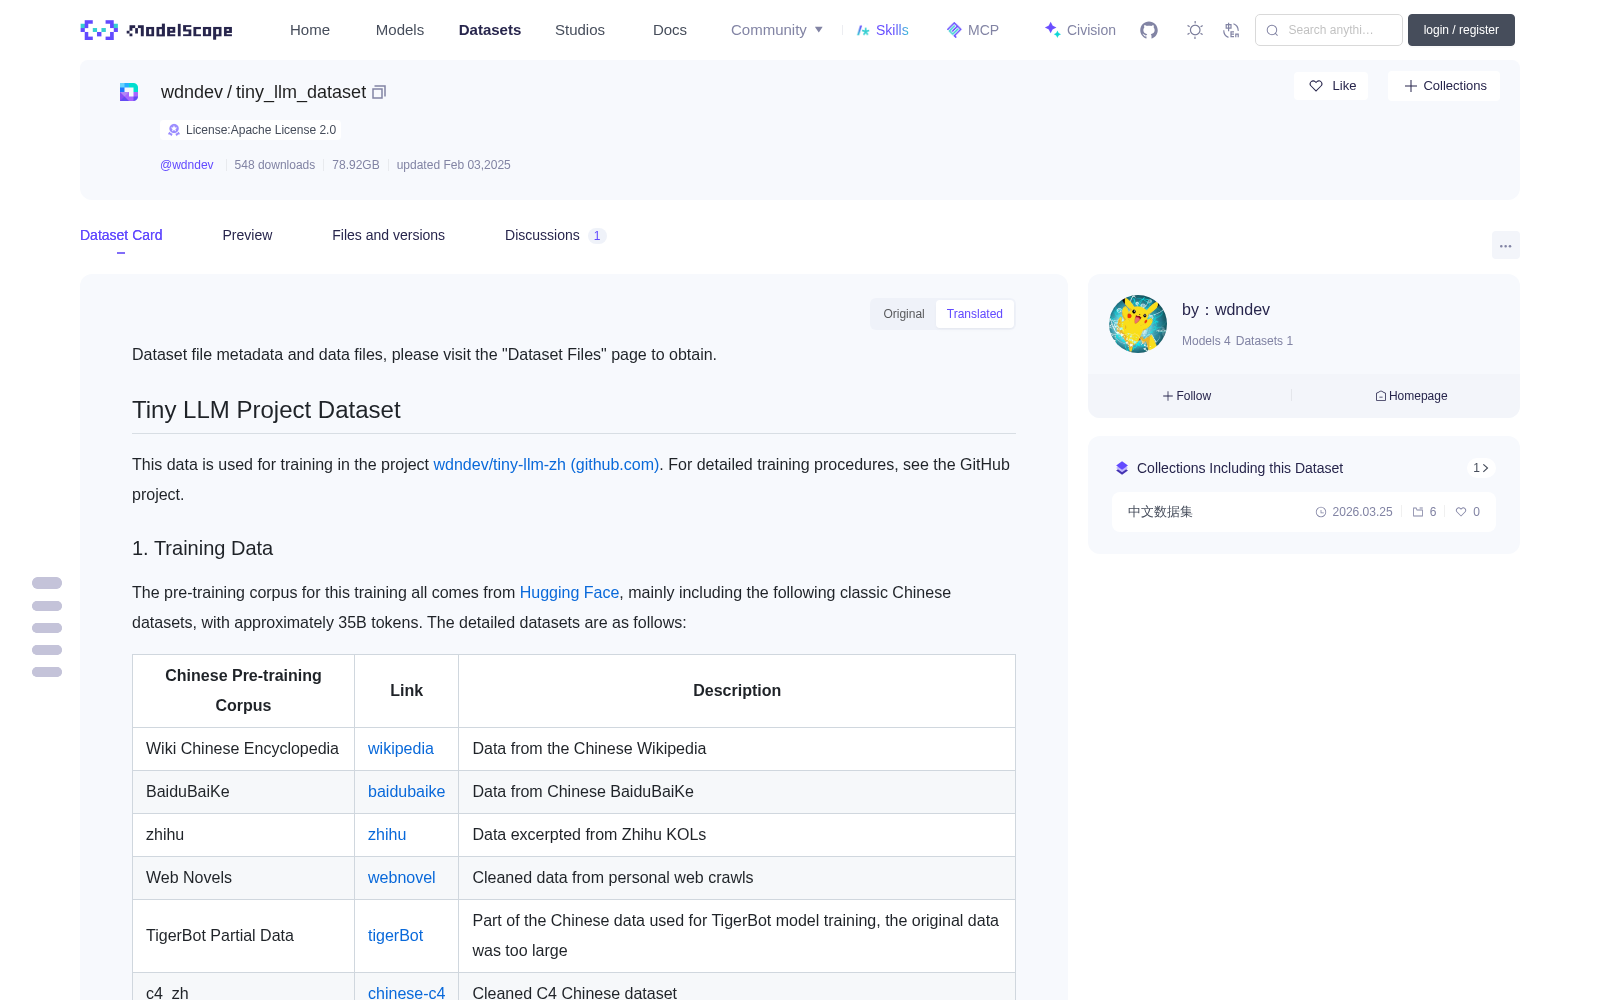Click the '78.92GB' size text

click(x=356, y=165)
